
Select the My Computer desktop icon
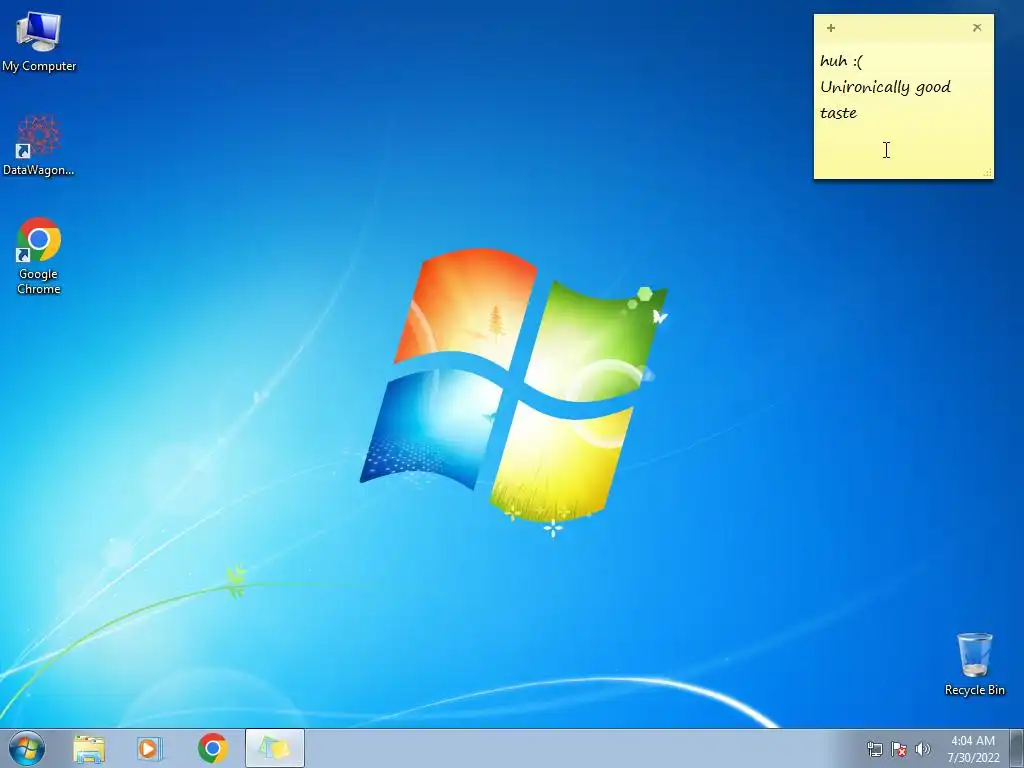(39, 40)
